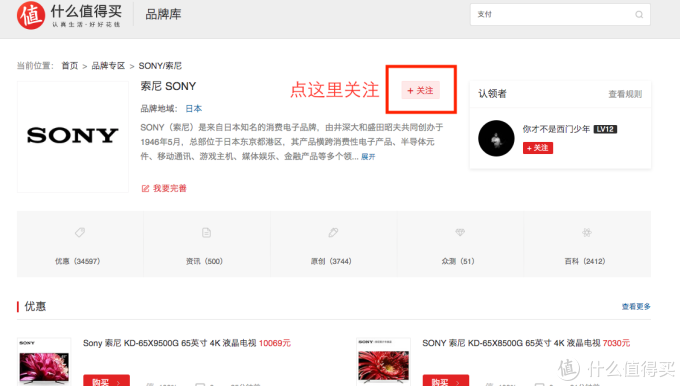Click the 百科 atom icon
680x386 pixels.
pyautogui.click(x=587, y=232)
